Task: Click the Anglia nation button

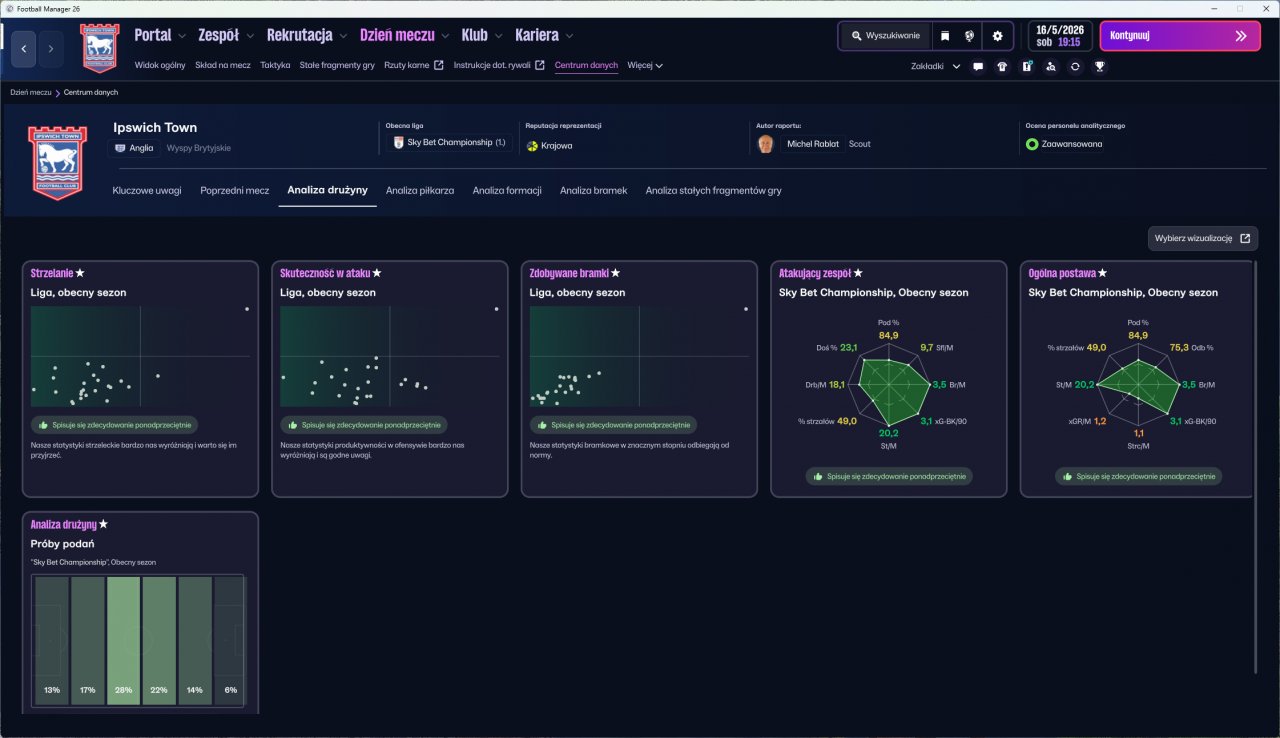Action: (x=134, y=148)
